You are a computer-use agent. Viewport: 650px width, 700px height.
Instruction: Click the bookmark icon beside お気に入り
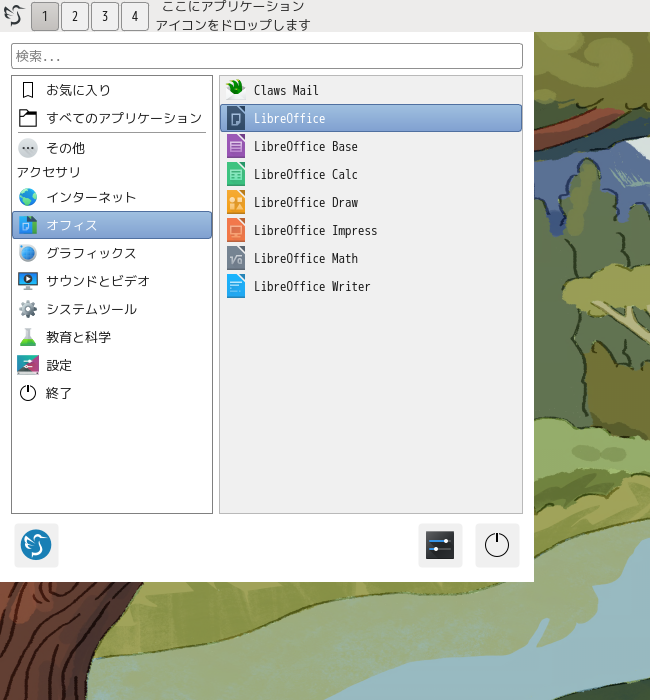[x=28, y=90]
